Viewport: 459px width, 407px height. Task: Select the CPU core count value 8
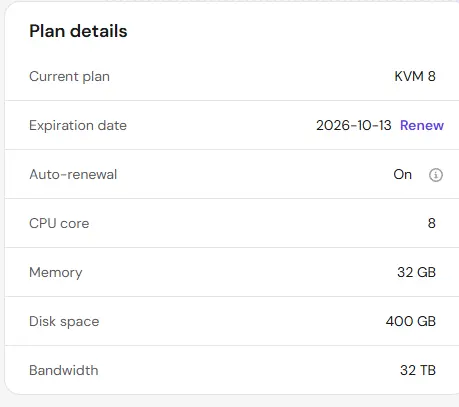coord(432,223)
